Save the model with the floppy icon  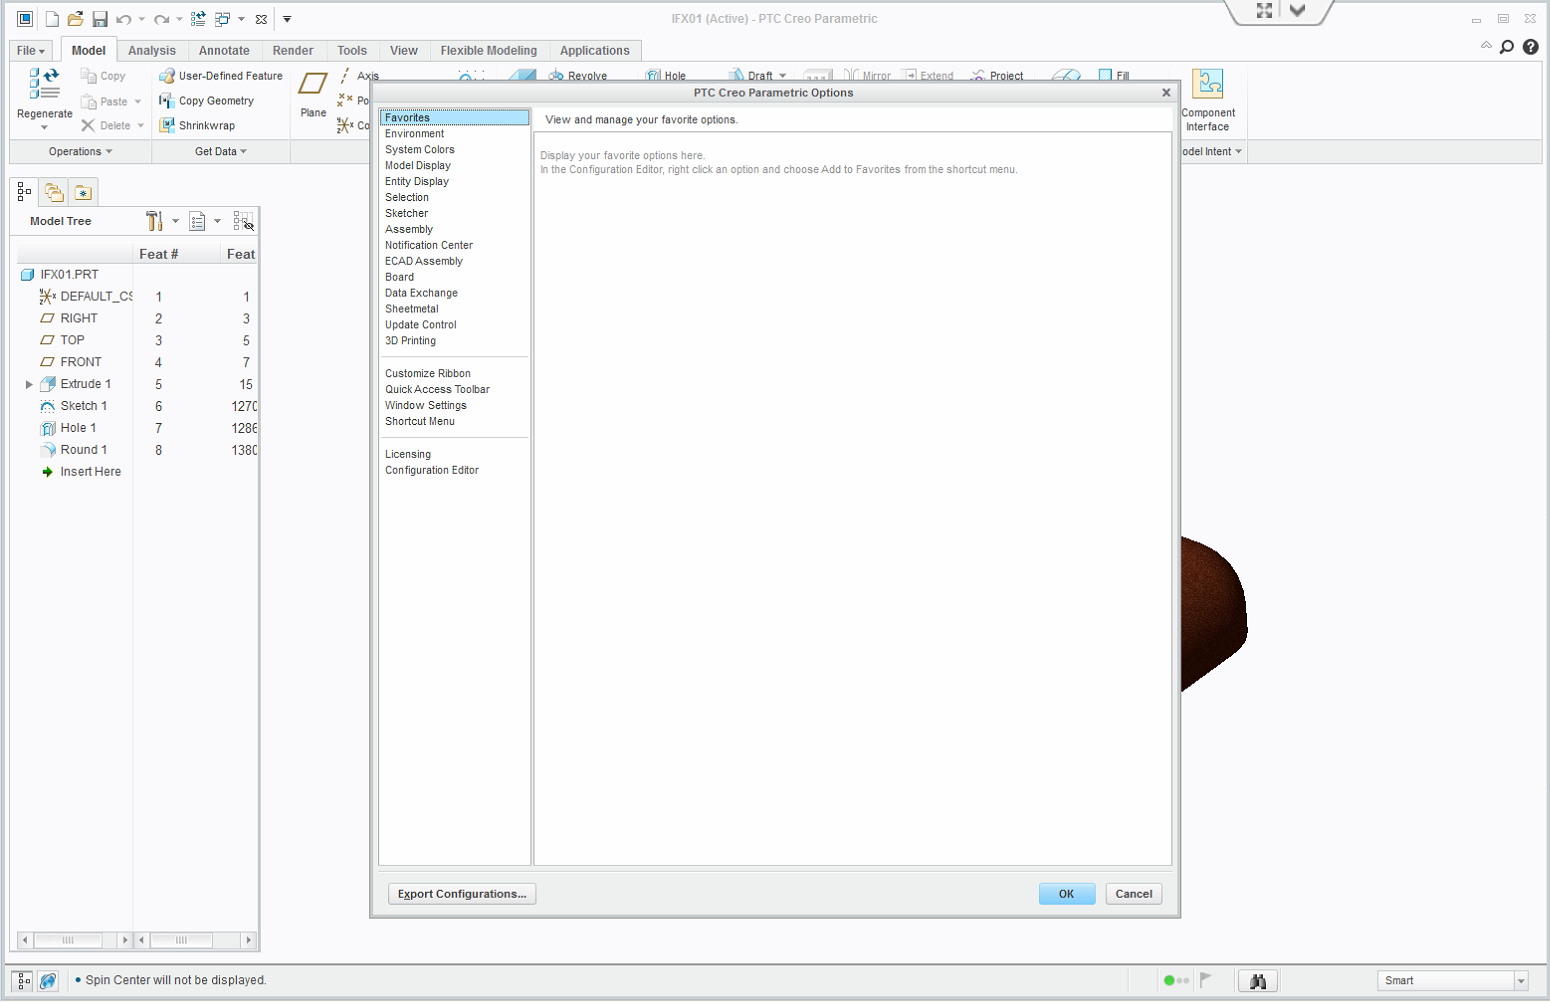coord(100,19)
